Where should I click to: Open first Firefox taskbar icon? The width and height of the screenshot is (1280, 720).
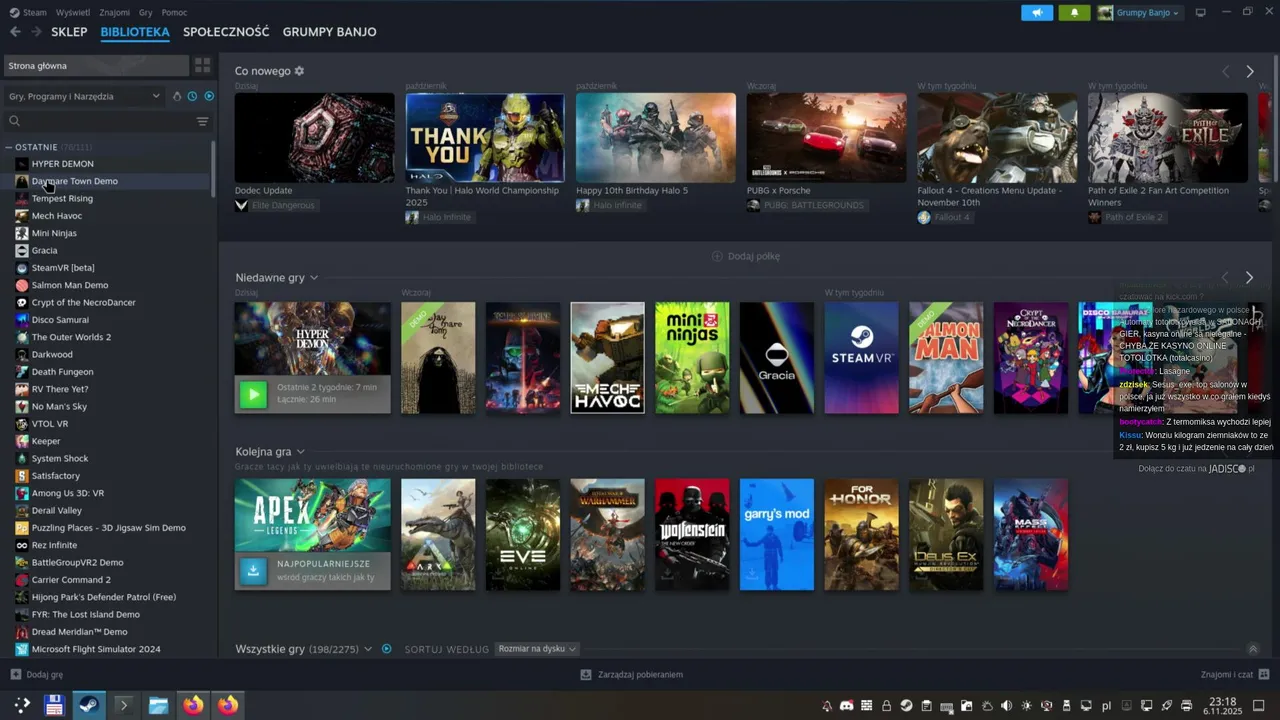coord(193,705)
